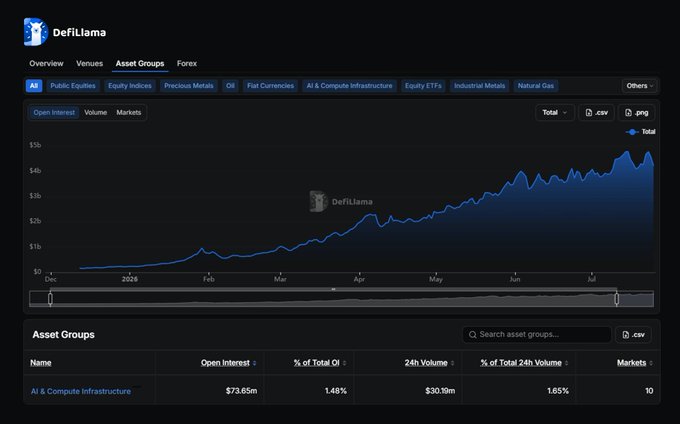The image size is (680, 424).
Task: Show the Markets chart
Action: click(x=128, y=113)
